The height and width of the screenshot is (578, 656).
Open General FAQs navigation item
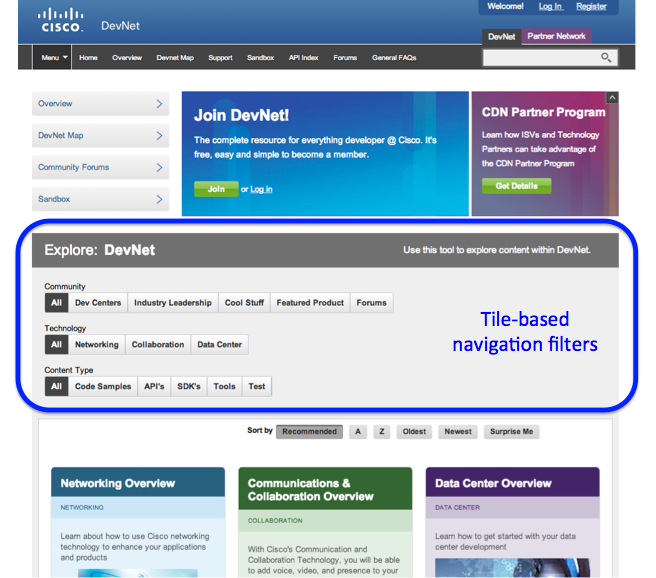pos(394,58)
